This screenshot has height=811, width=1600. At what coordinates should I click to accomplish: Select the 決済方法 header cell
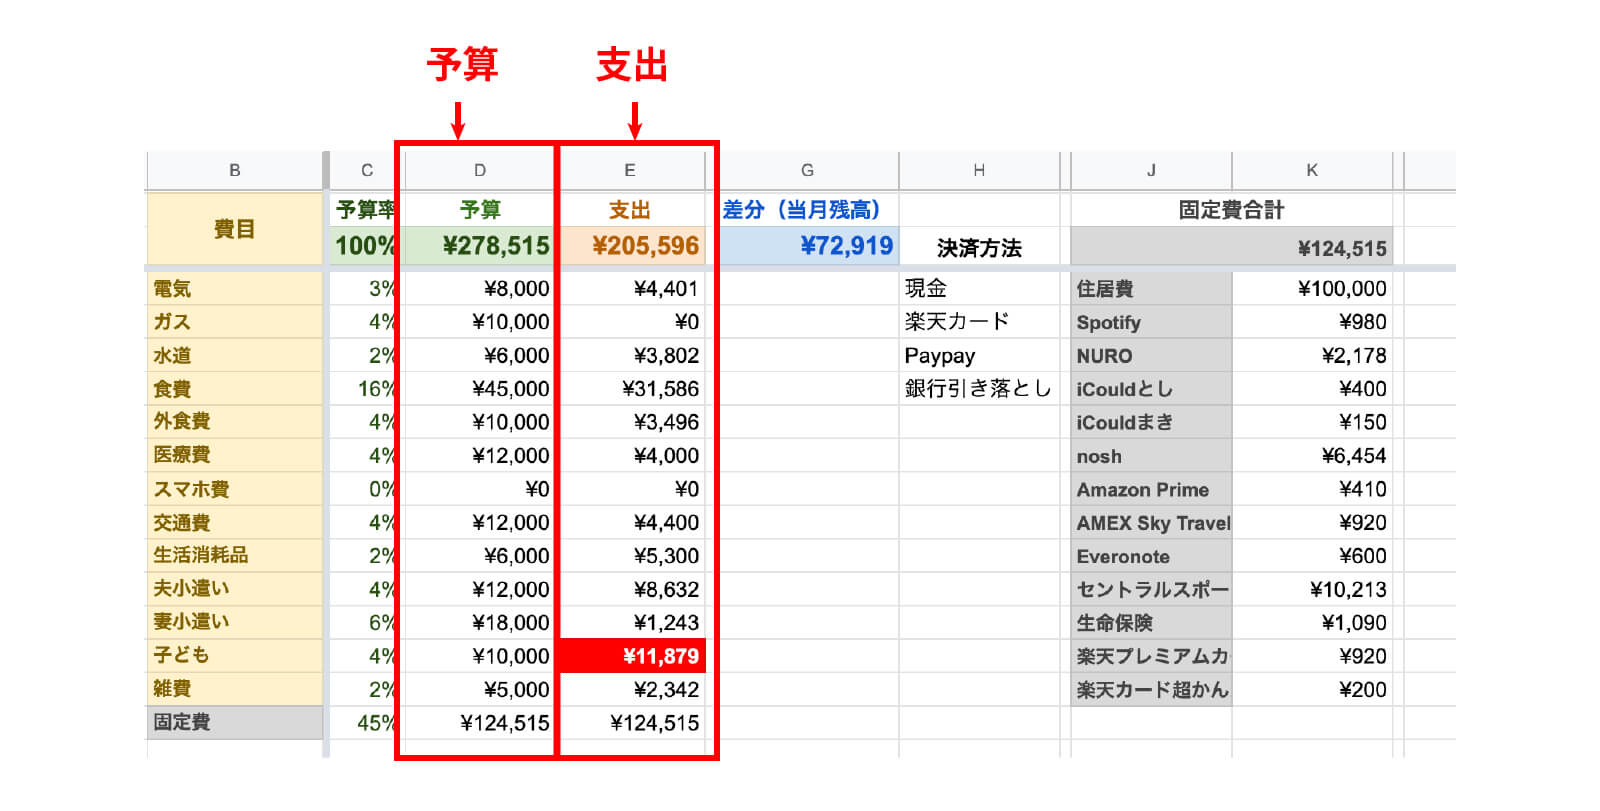pos(978,248)
